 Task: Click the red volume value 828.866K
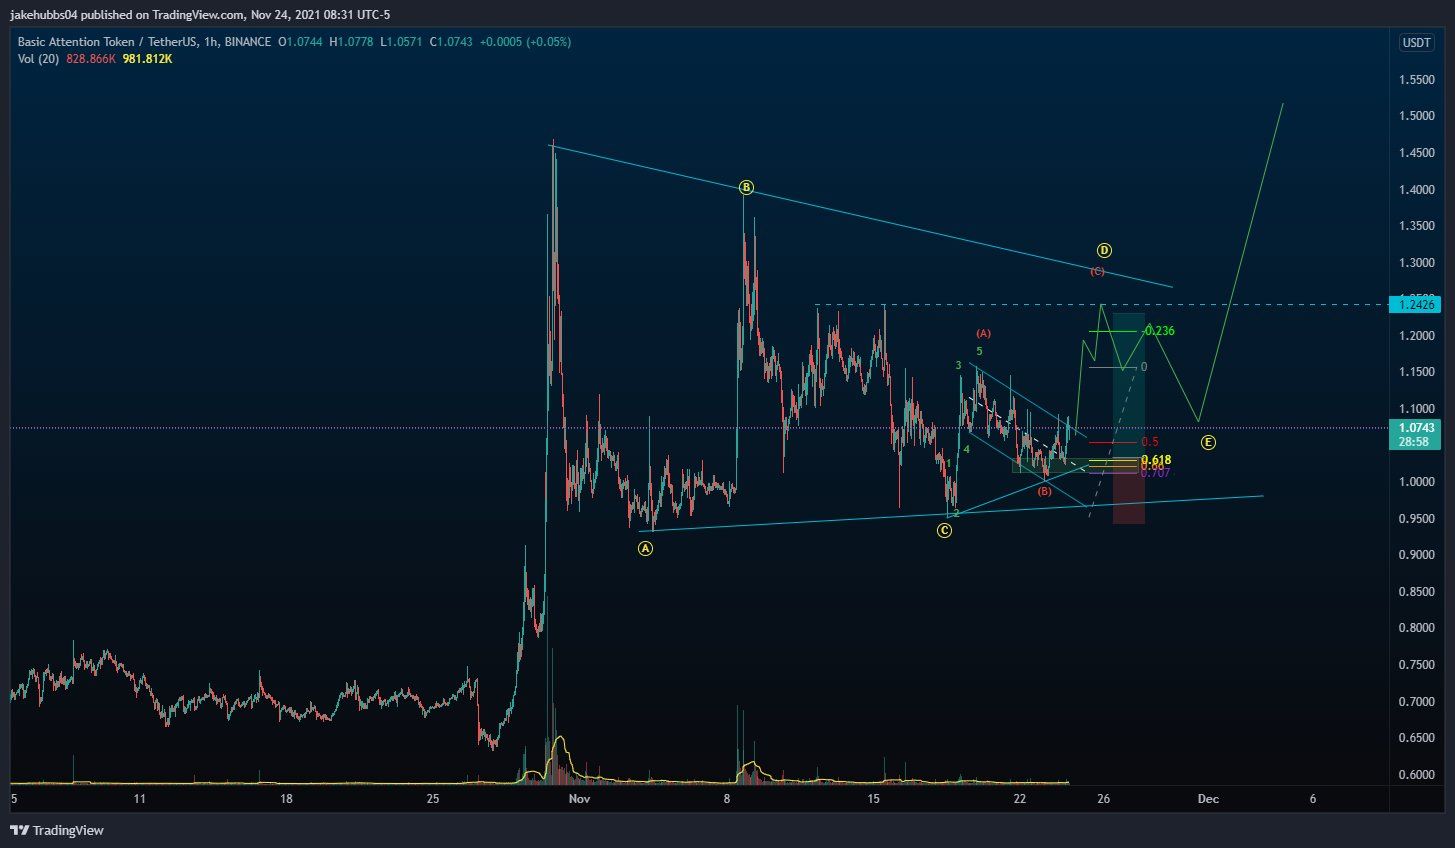click(x=91, y=59)
